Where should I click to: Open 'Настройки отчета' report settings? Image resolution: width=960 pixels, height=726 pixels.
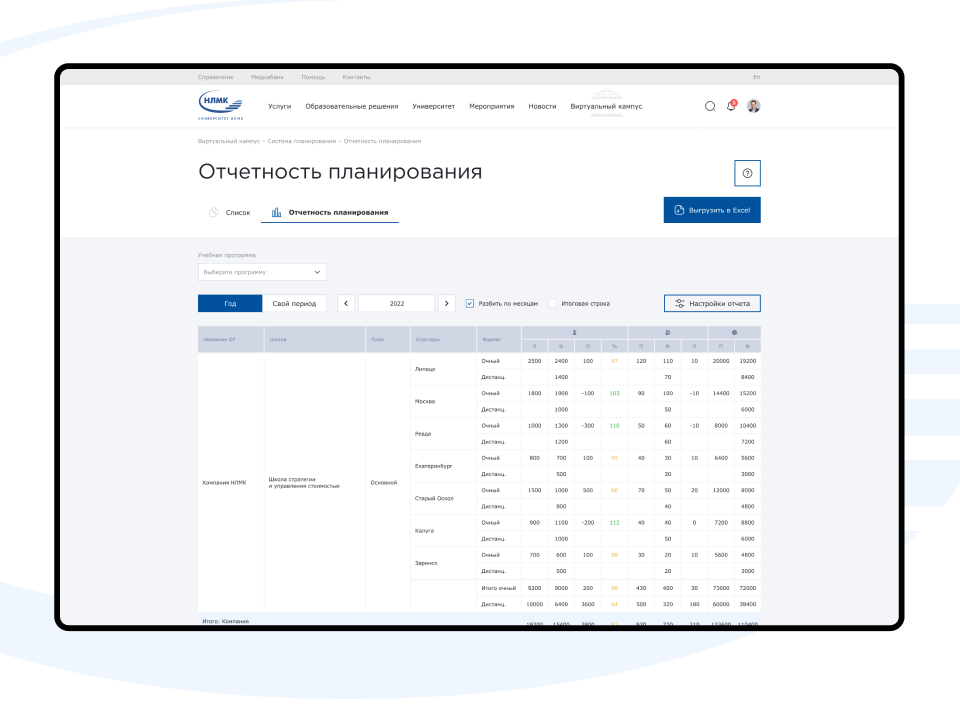click(712, 303)
